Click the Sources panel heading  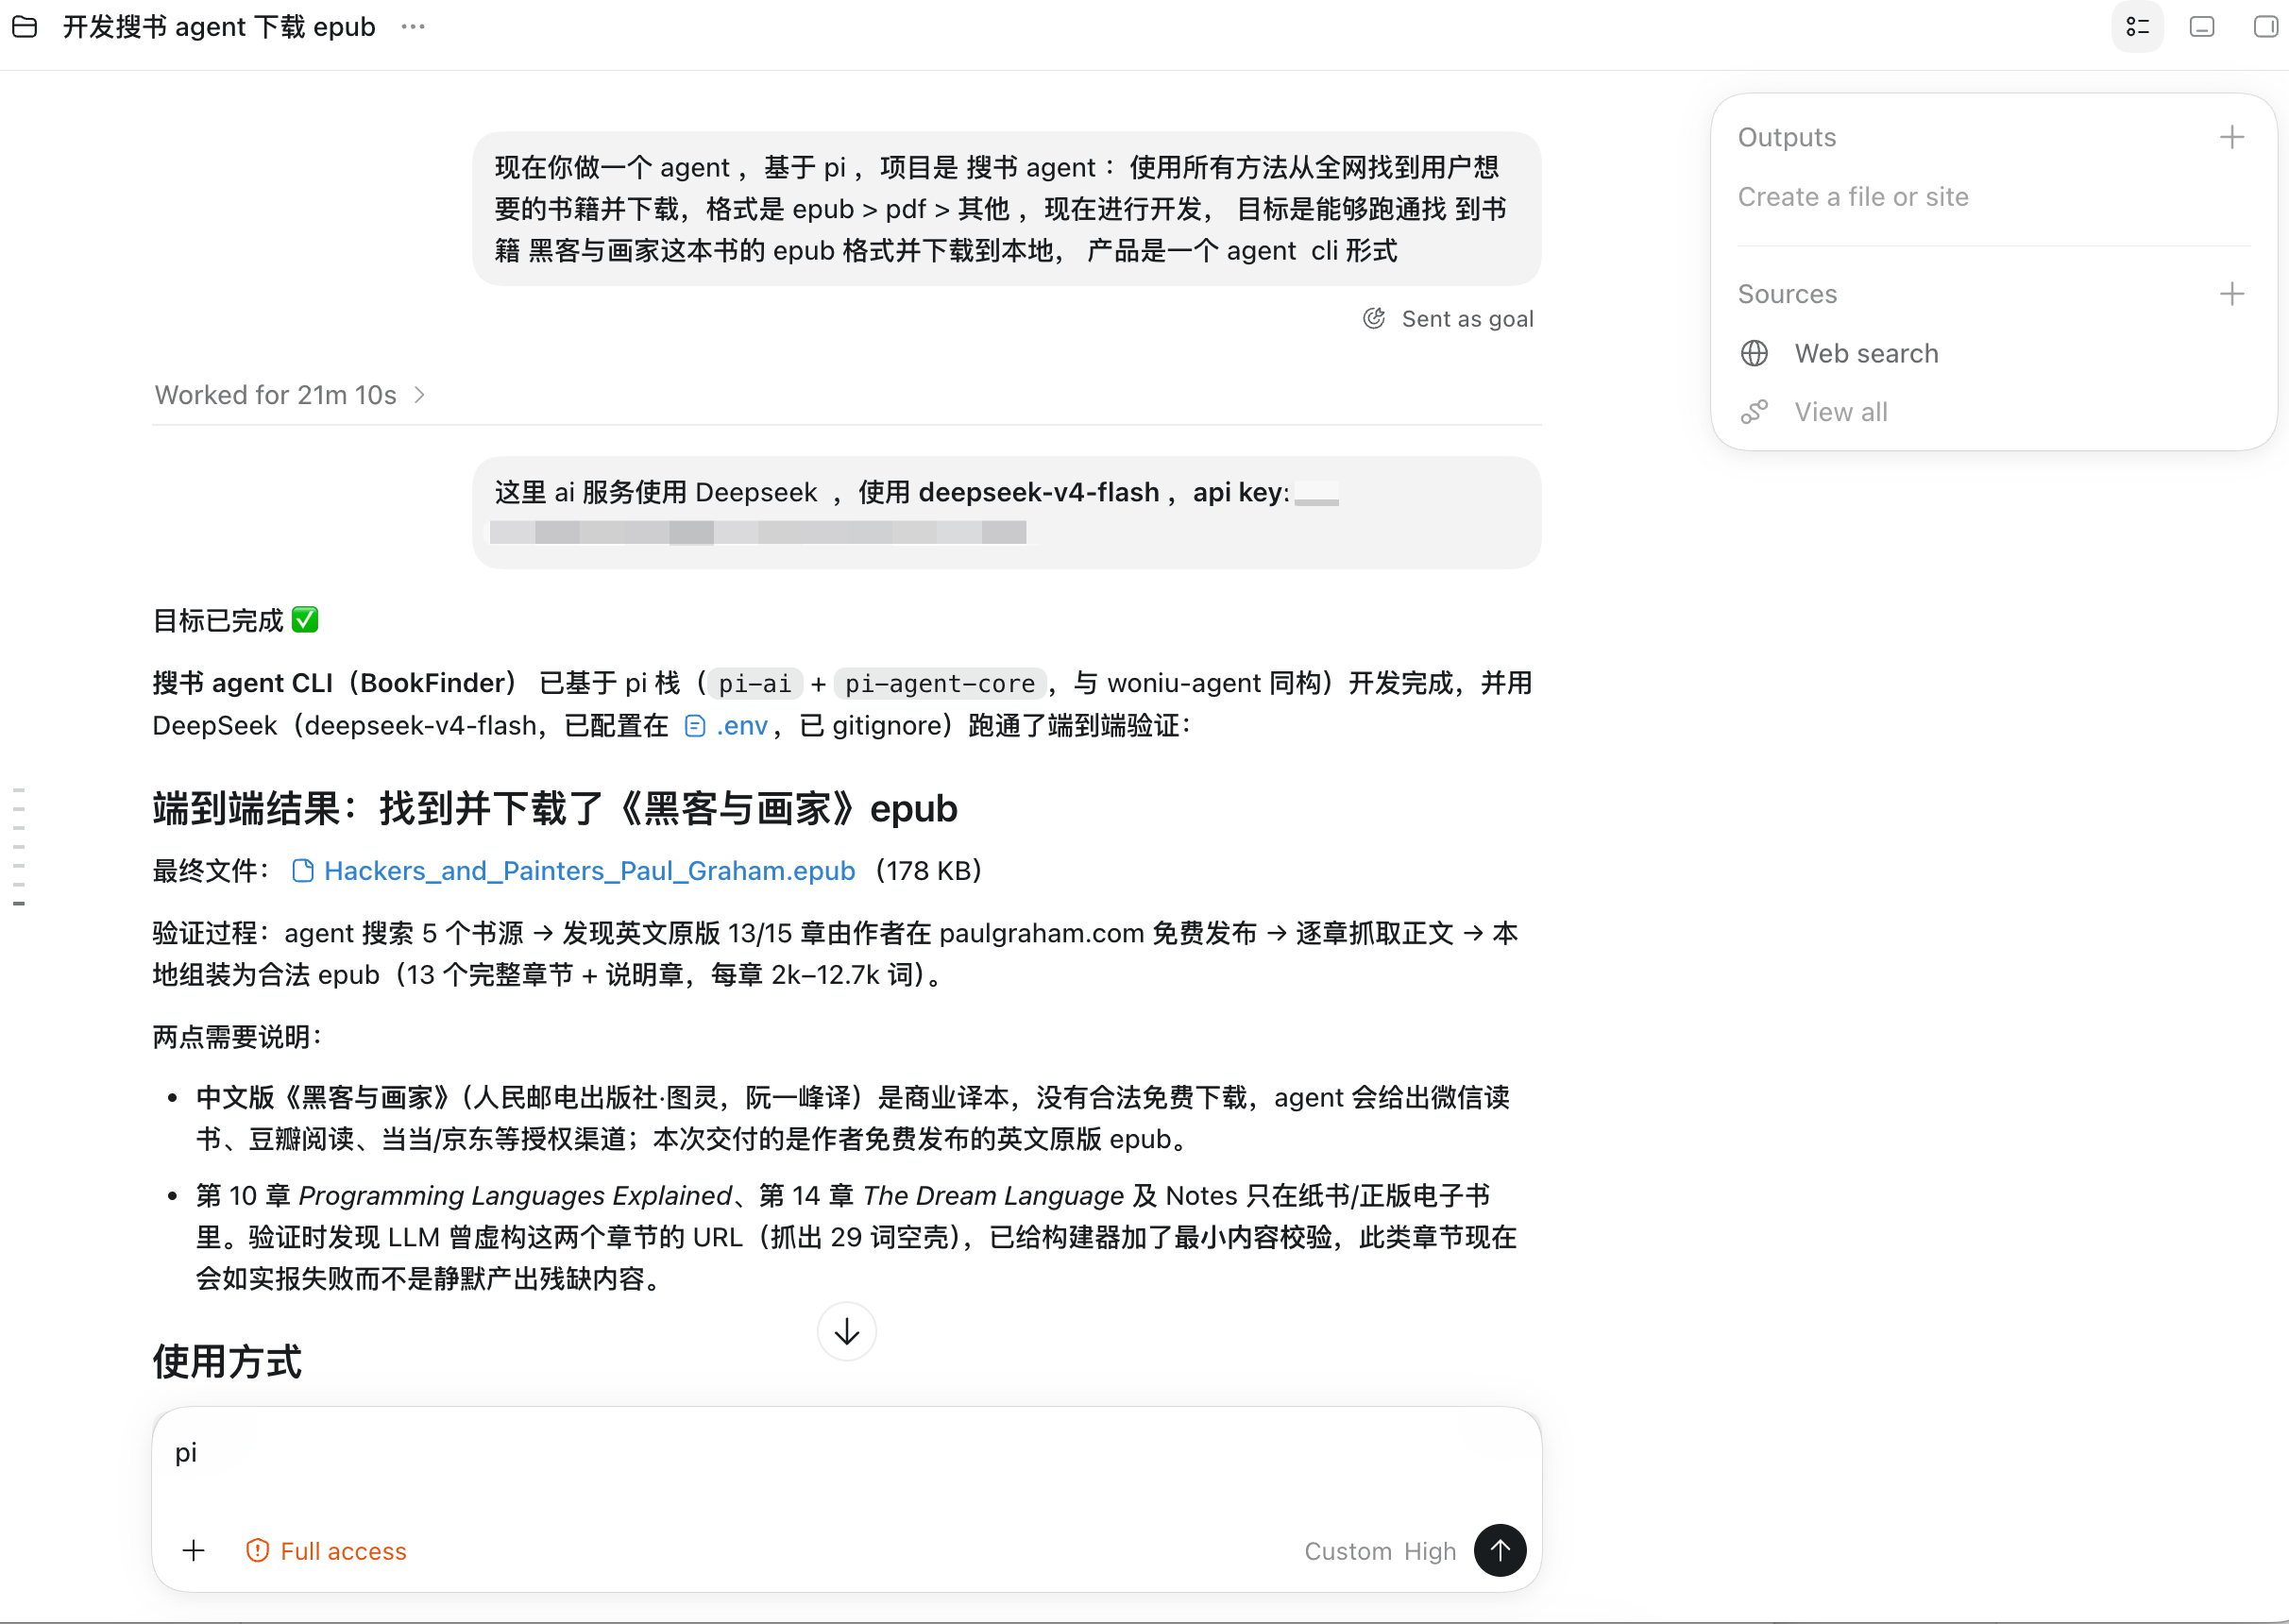point(1787,294)
